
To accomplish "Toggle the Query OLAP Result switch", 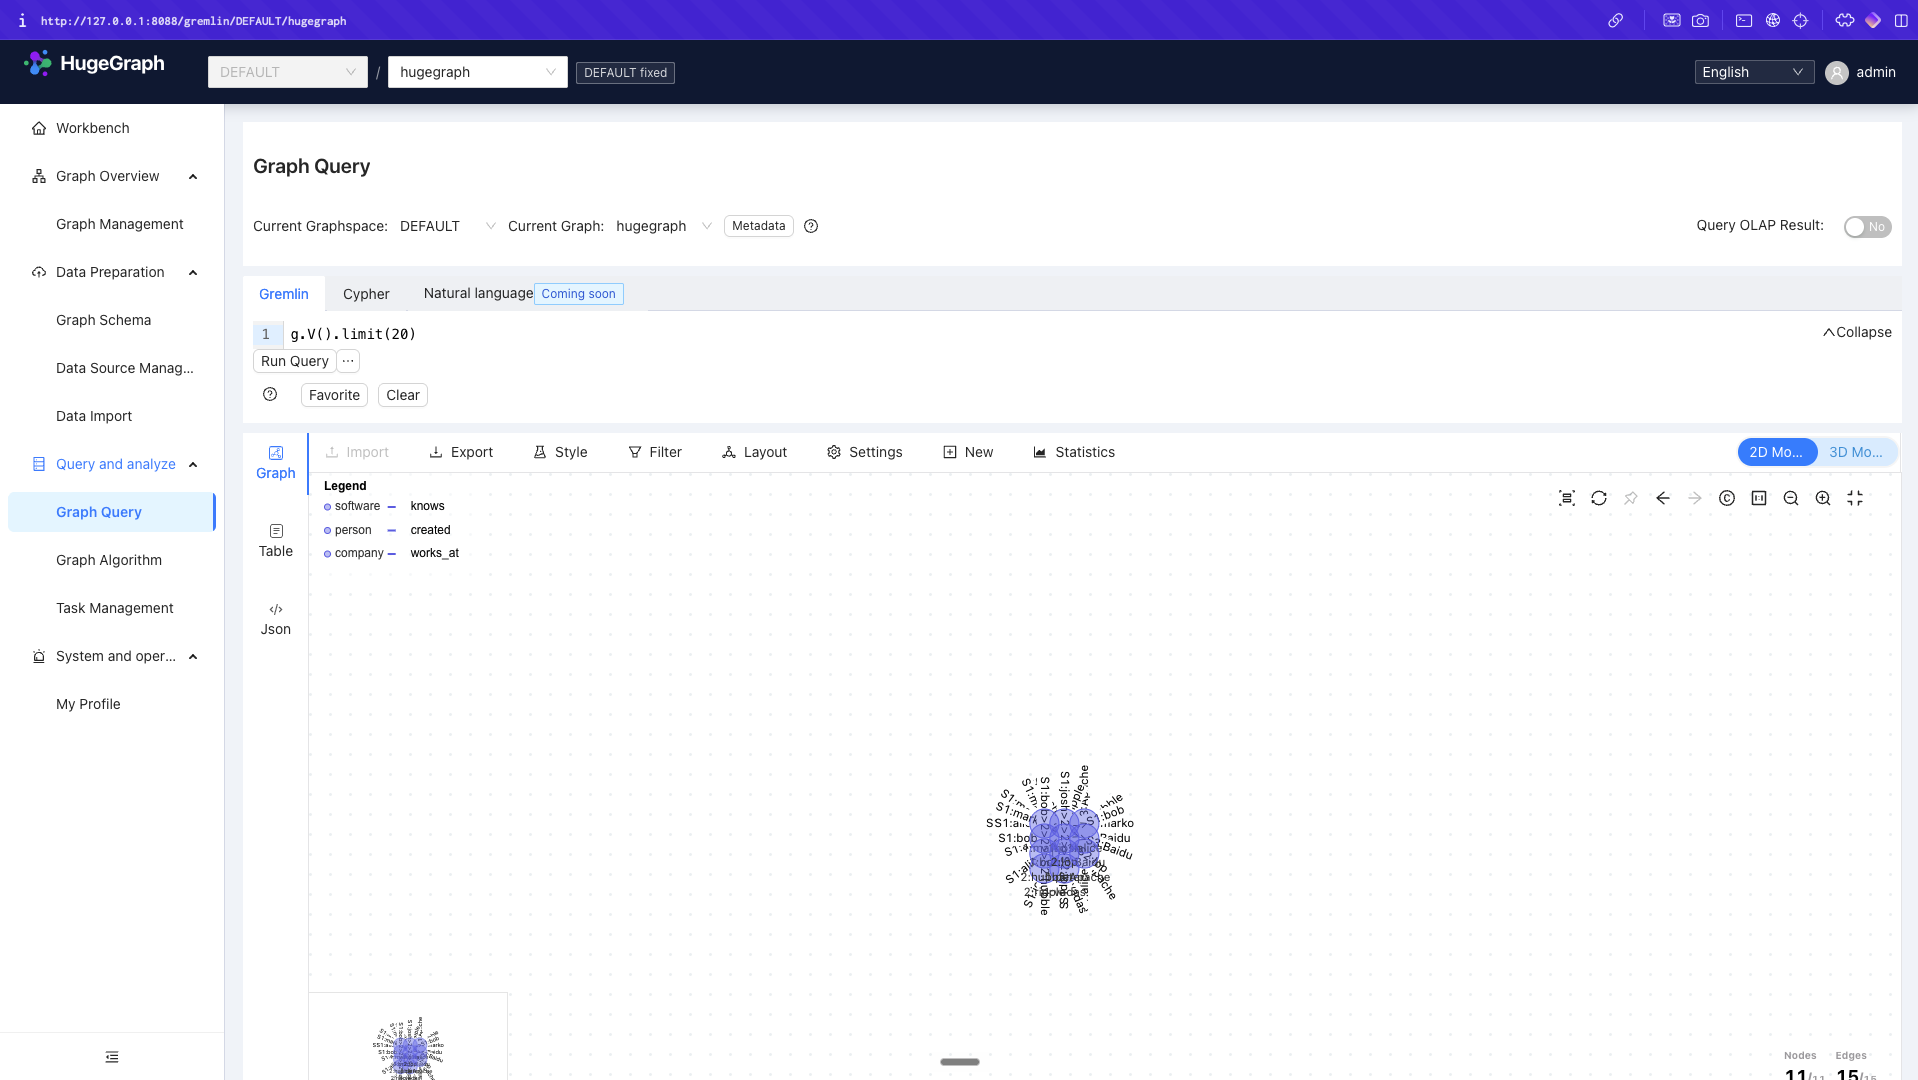I will click(x=1867, y=227).
